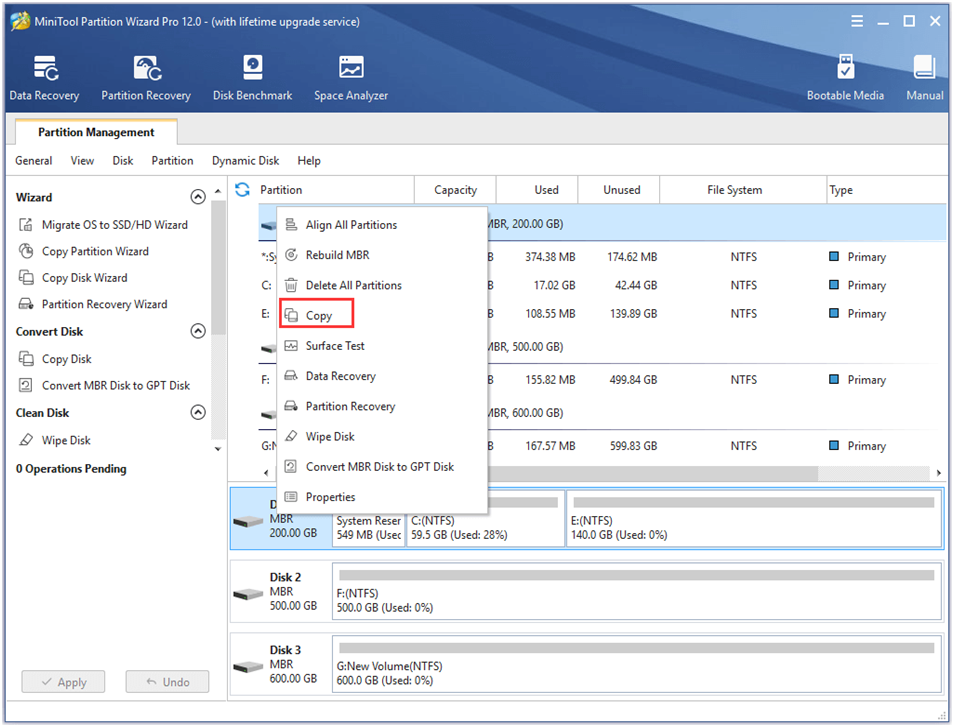Click the partition list scroll-right arrow
The height and width of the screenshot is (727, 954).
pyautogui.click(x=938, y=473)
